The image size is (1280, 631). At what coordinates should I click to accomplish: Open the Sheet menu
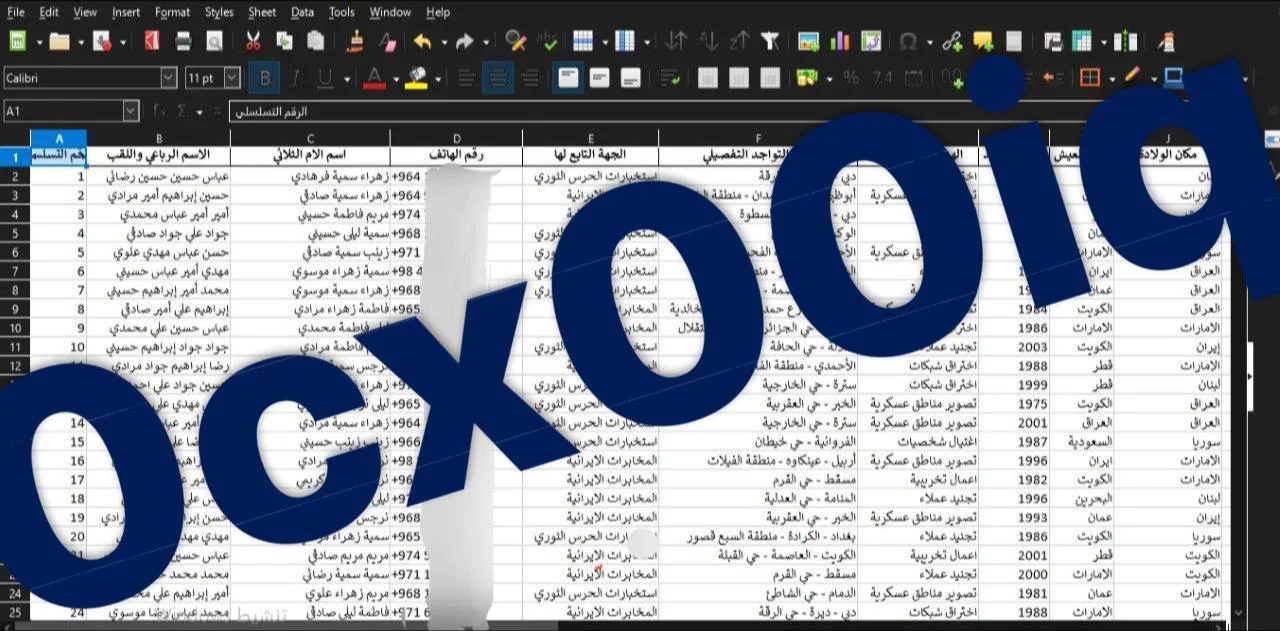(x=262, y=12)
